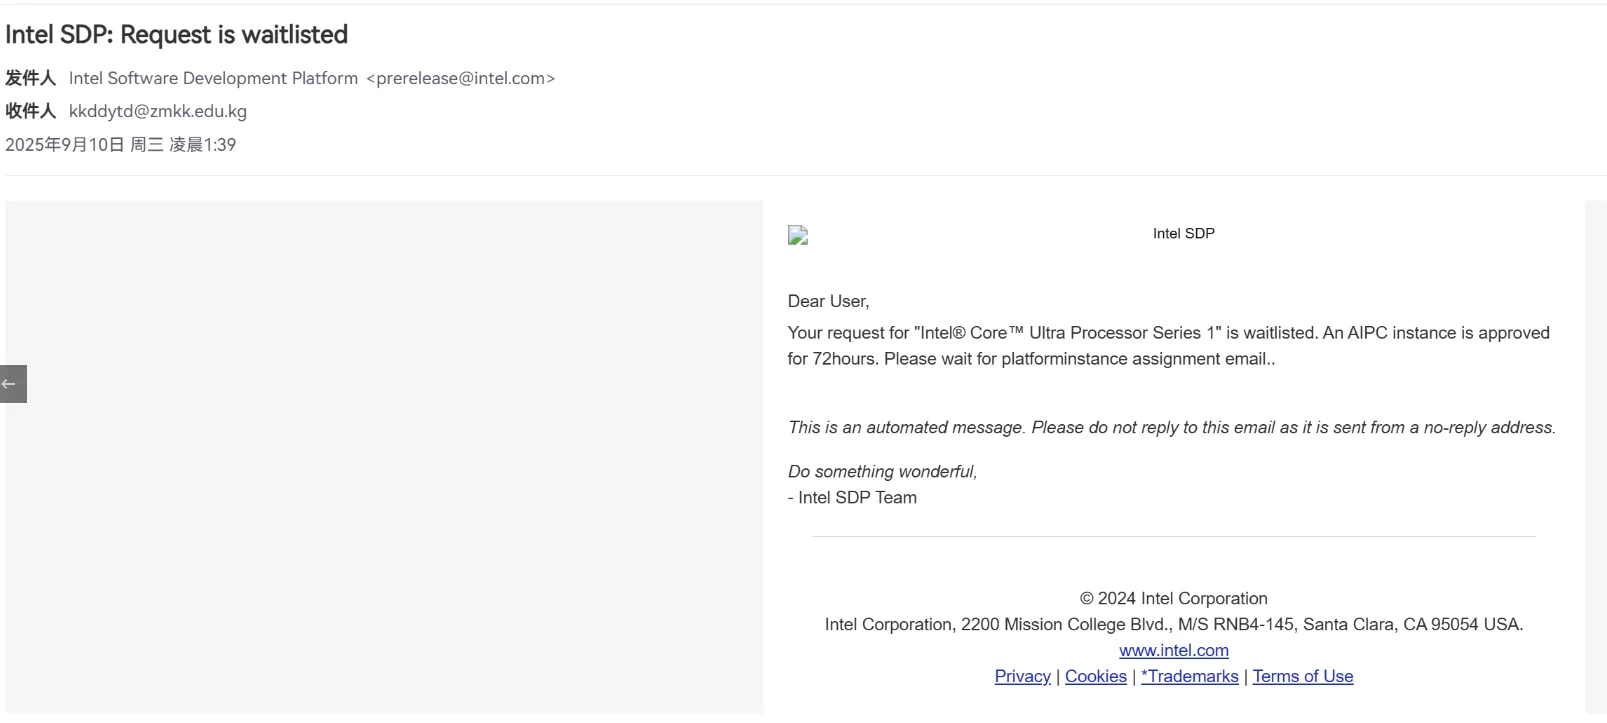Click the italic automated message notice
Viewport: 1607px width, 723px height.
click(1171, 427)
